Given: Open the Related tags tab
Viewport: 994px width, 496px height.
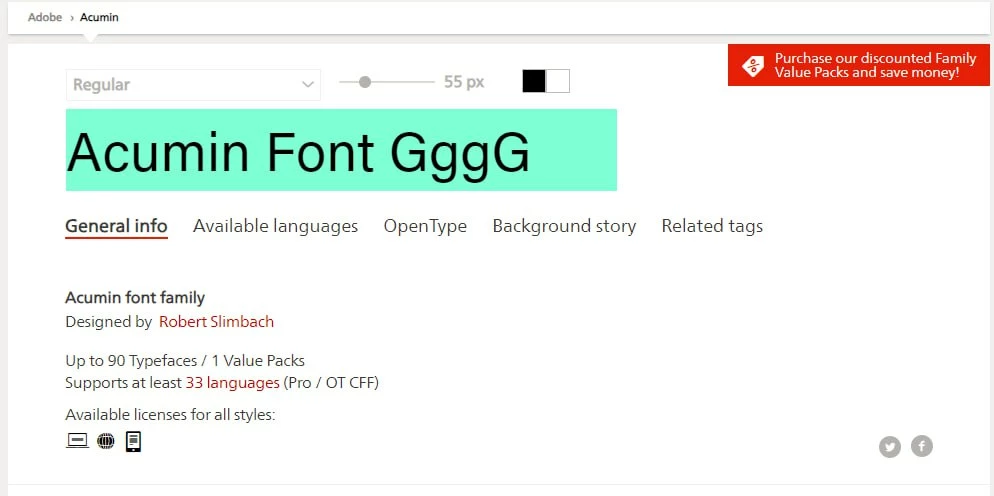Looking at the screenshot, I should (x=713, y=226).
